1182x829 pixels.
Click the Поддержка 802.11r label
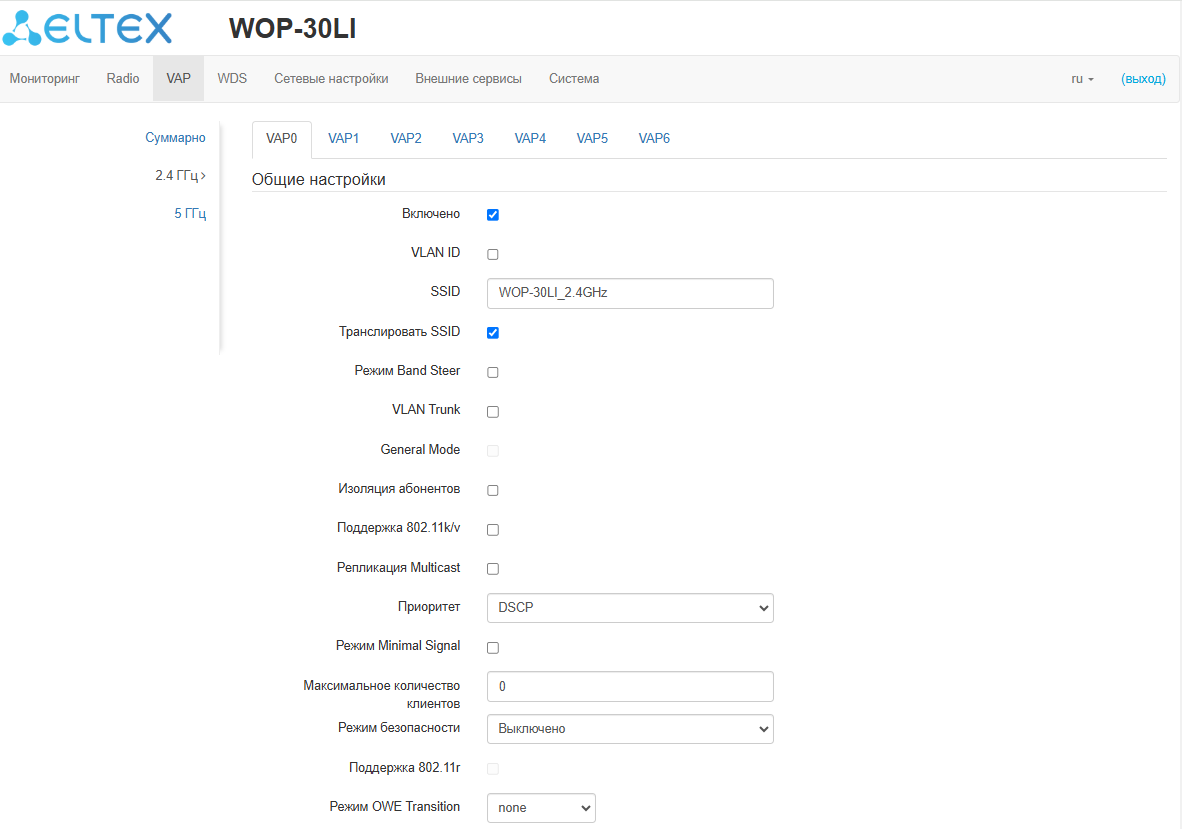click(404, 767)
